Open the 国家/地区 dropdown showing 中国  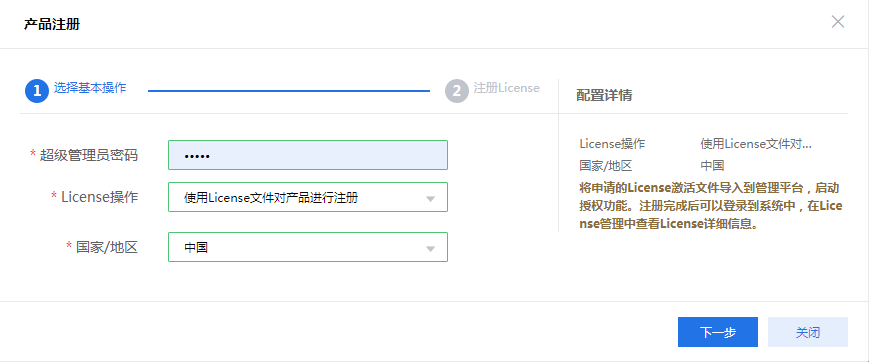pos(308,247)
